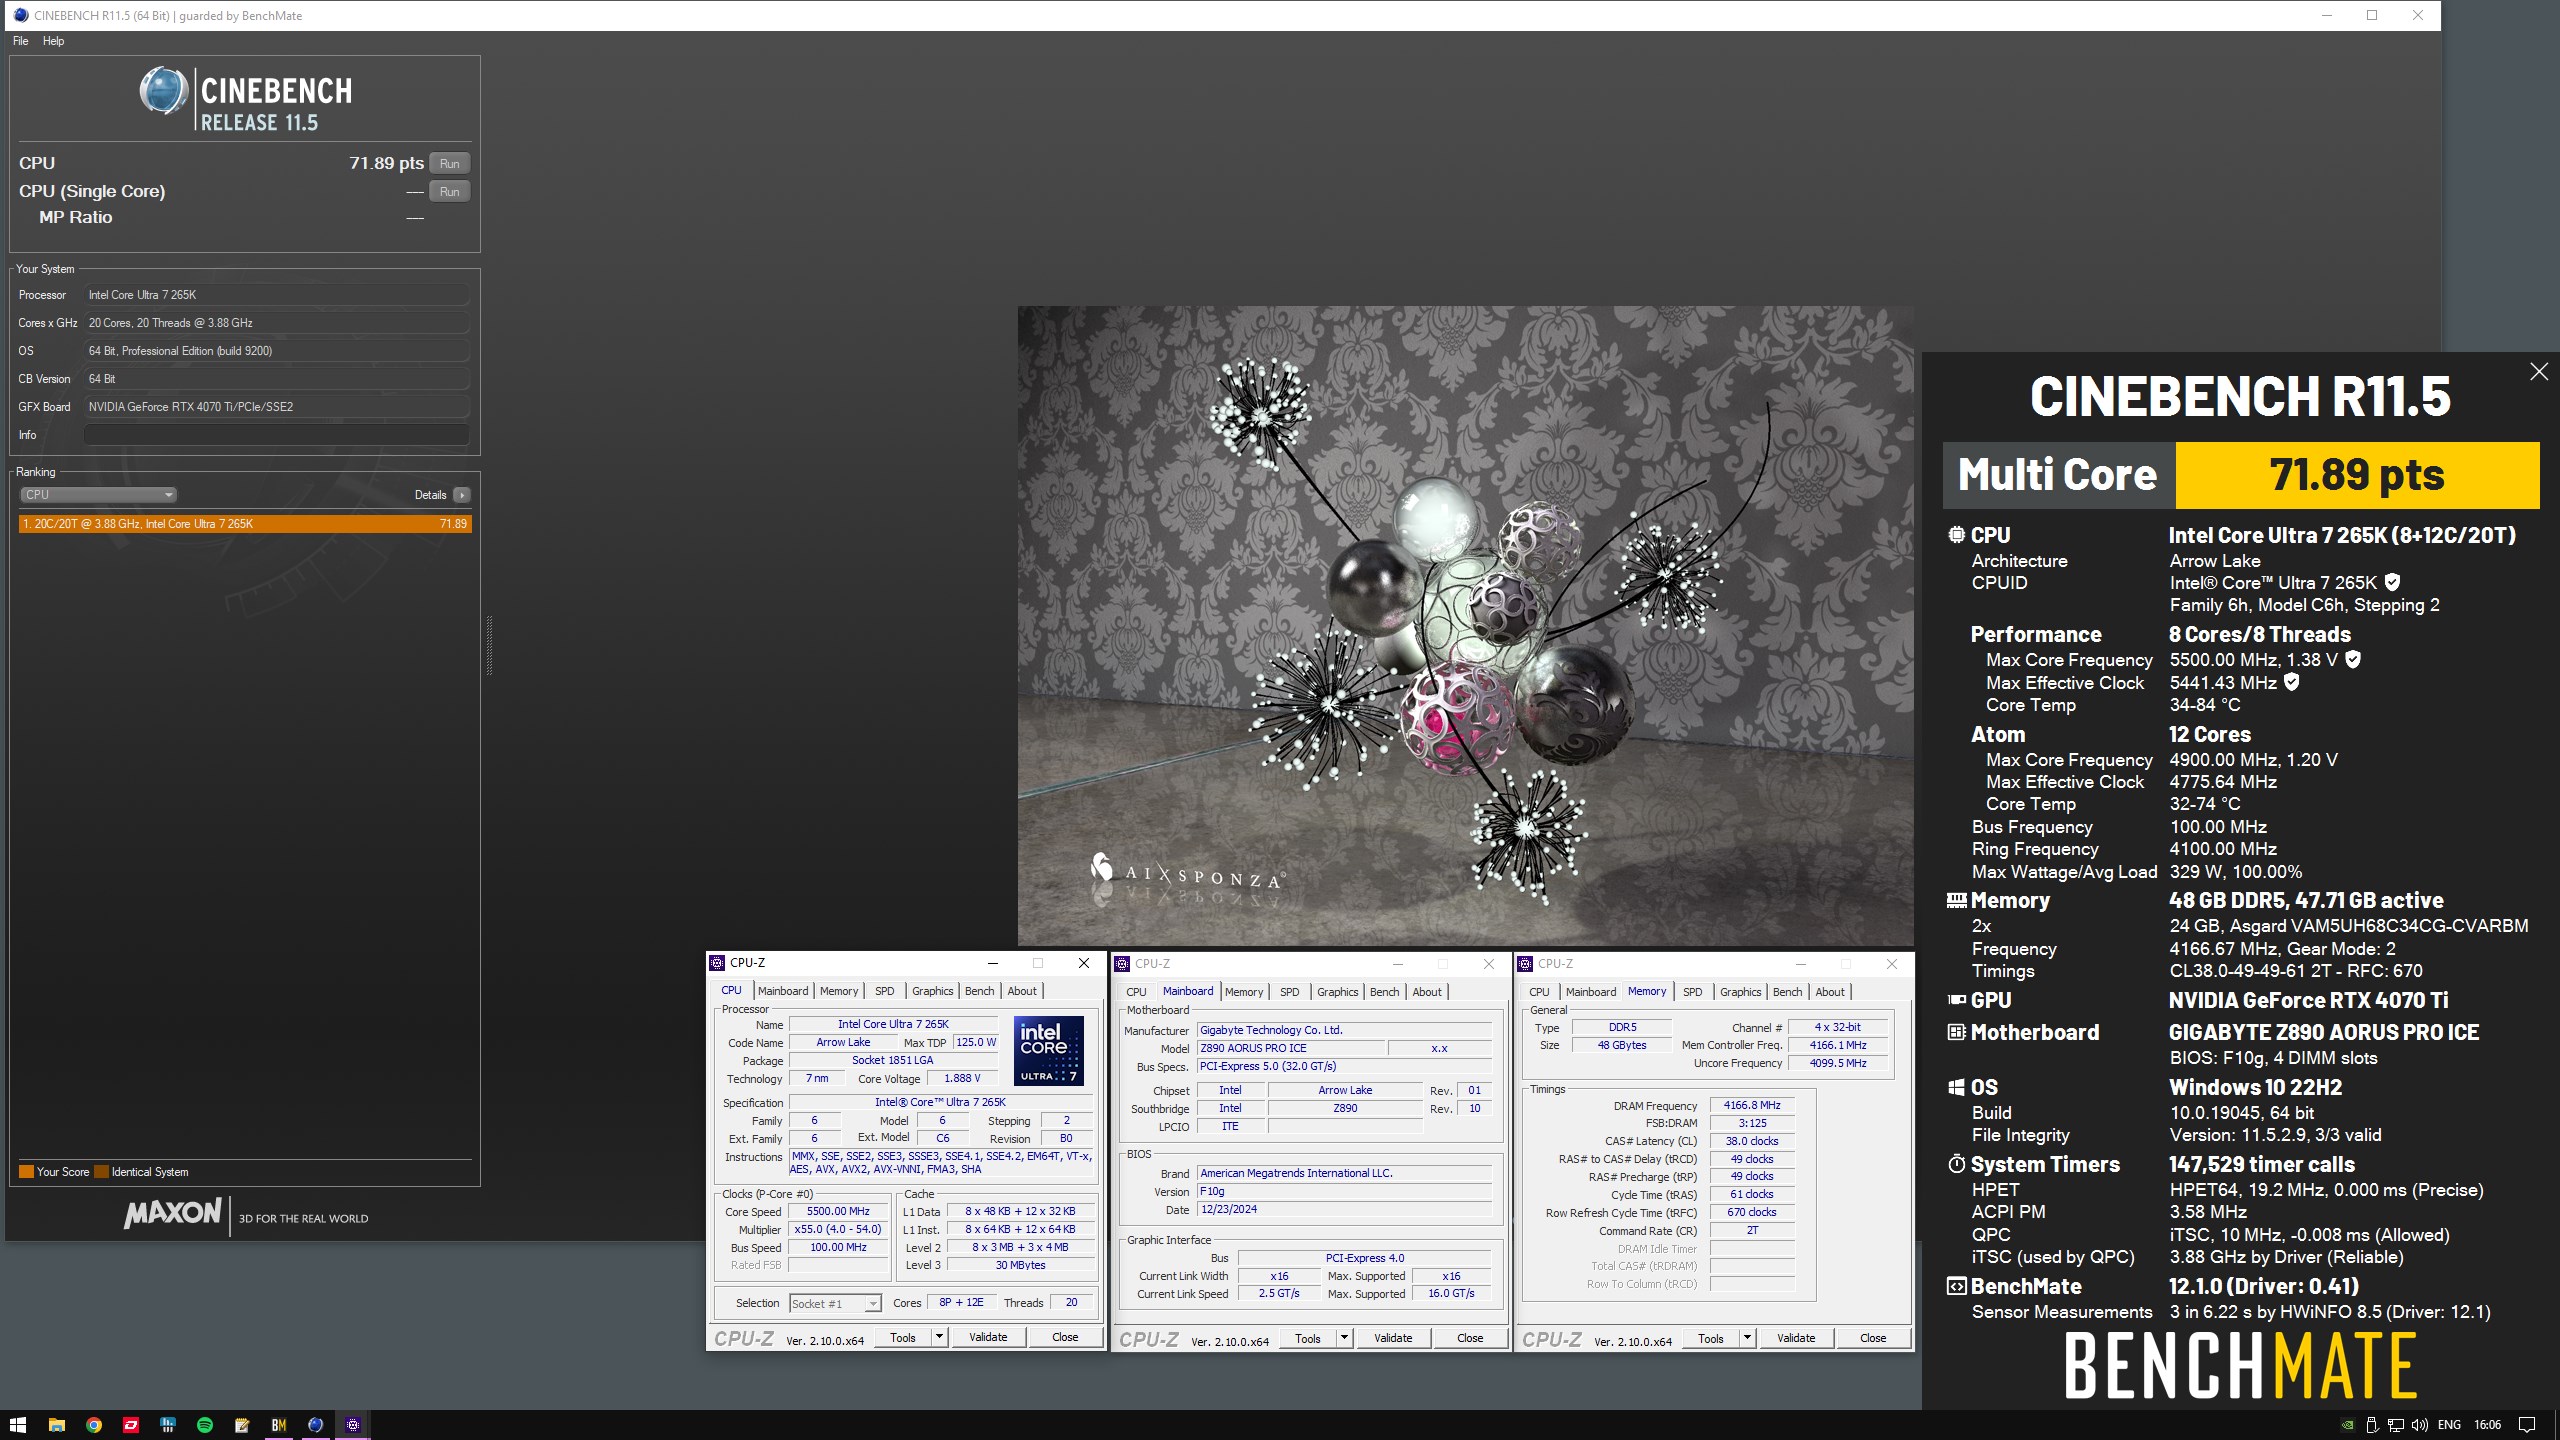This screenshot has width=2560, height=1440.
Task: Open the Cinebench taskbar icon
Action: pyautogui.click(x=316, y=1425)
